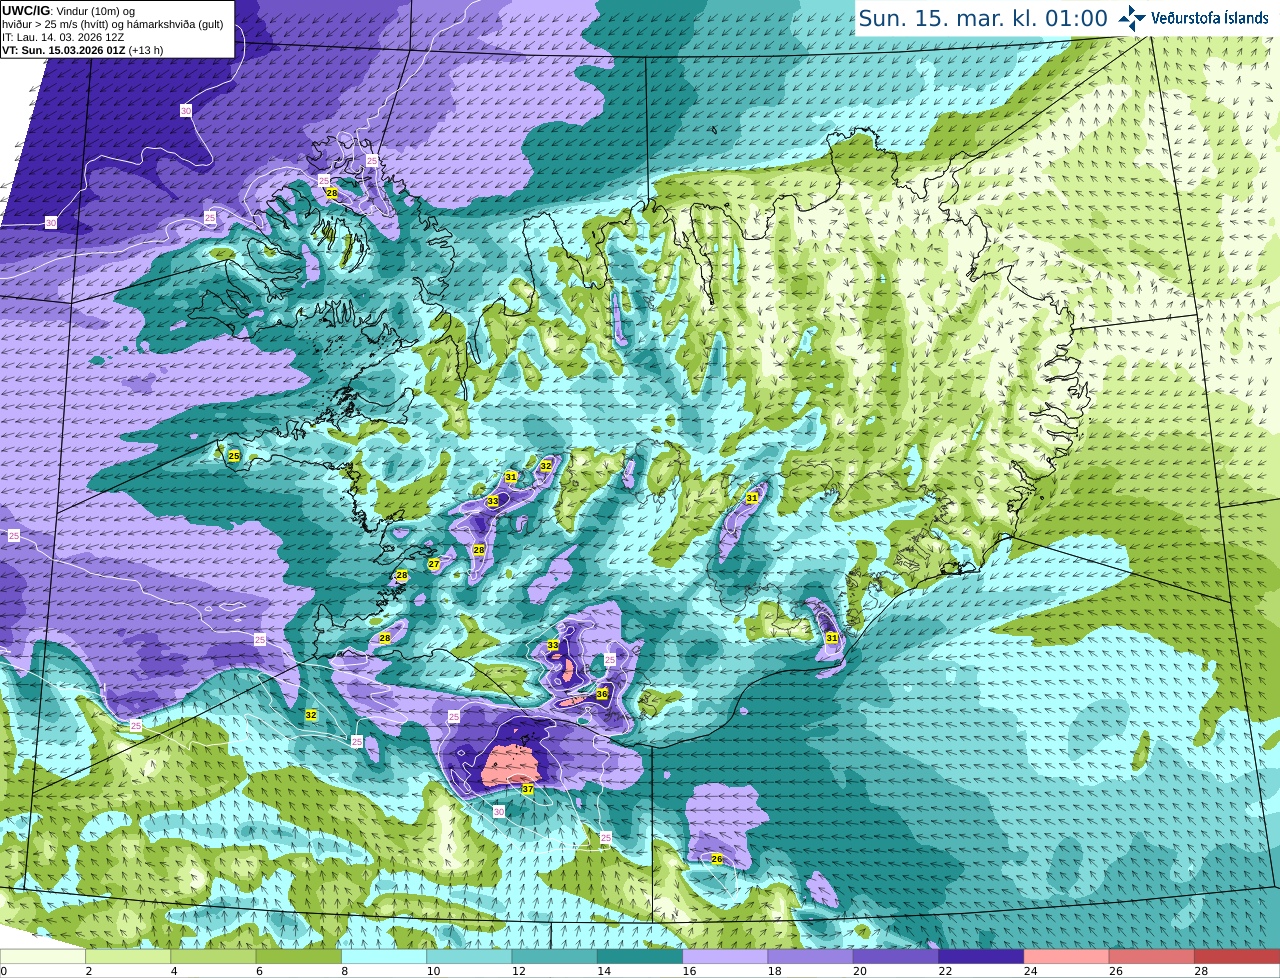
Task: Click the yellow 27 peak gust label
Action: [434, 564]
